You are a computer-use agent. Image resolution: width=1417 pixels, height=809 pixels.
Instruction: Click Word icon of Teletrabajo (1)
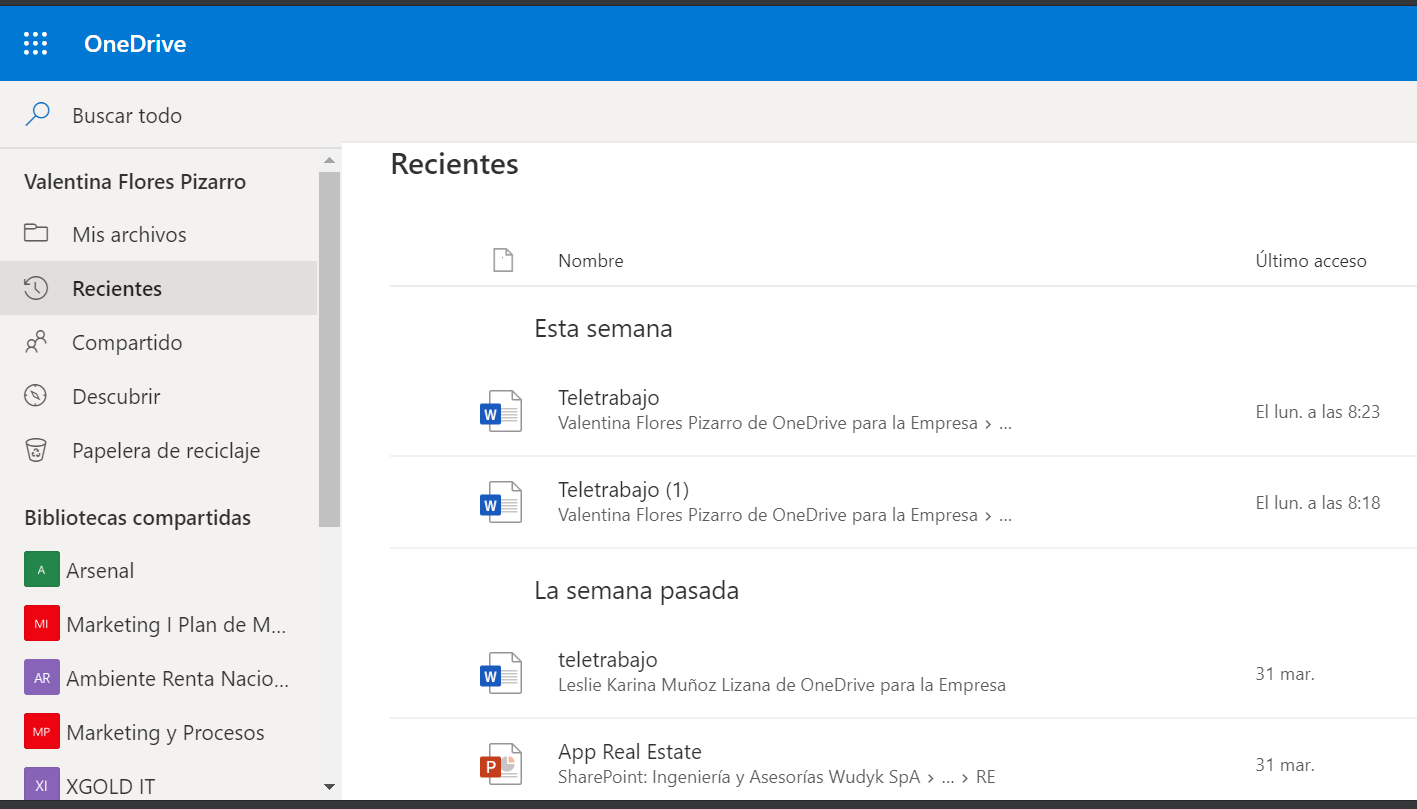click(501, 503)
